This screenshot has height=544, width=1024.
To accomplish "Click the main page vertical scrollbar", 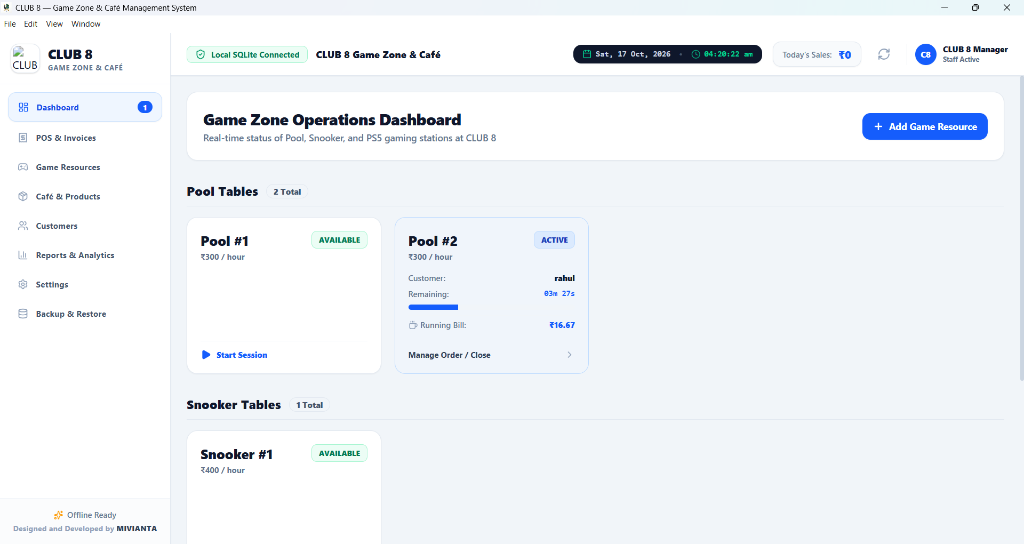I will pyautogui.click(x=1021, y=227).
